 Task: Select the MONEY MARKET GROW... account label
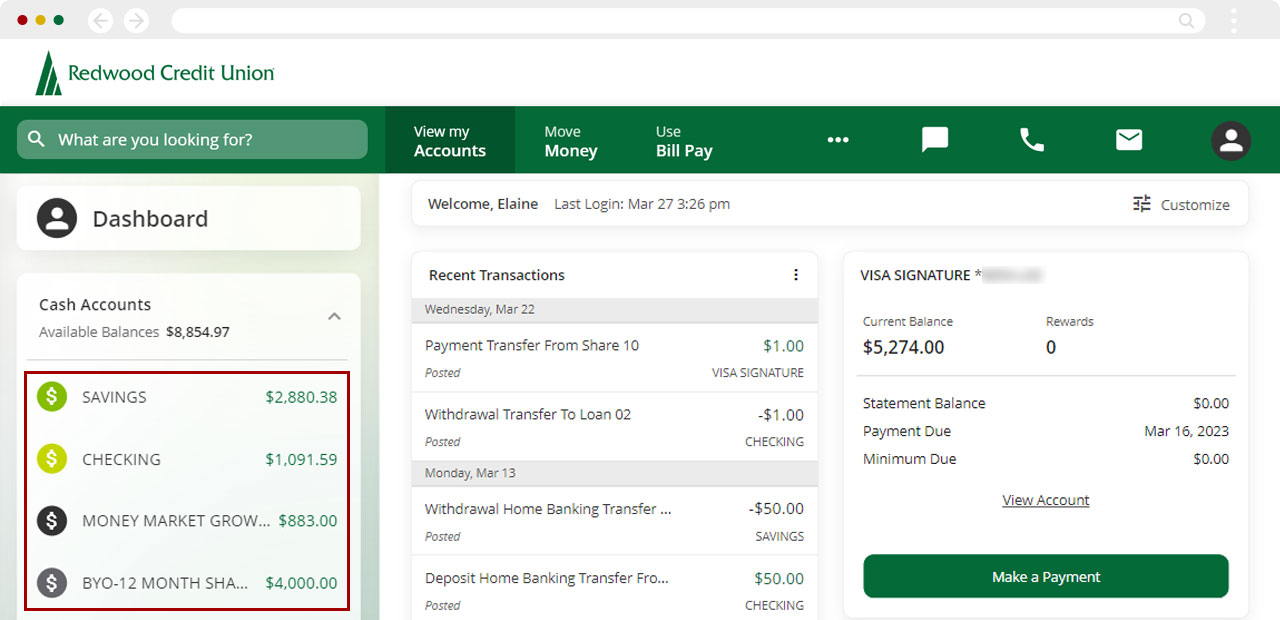pos(176,521)
